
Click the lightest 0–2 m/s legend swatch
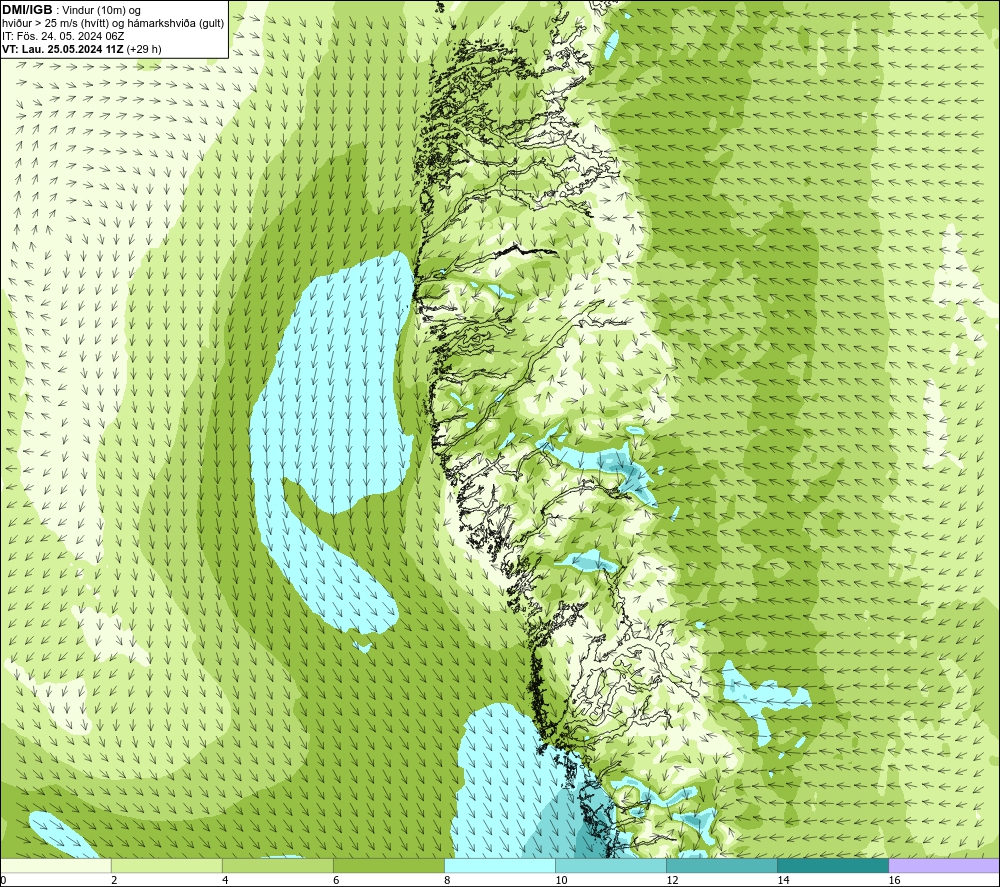(56, 865)
